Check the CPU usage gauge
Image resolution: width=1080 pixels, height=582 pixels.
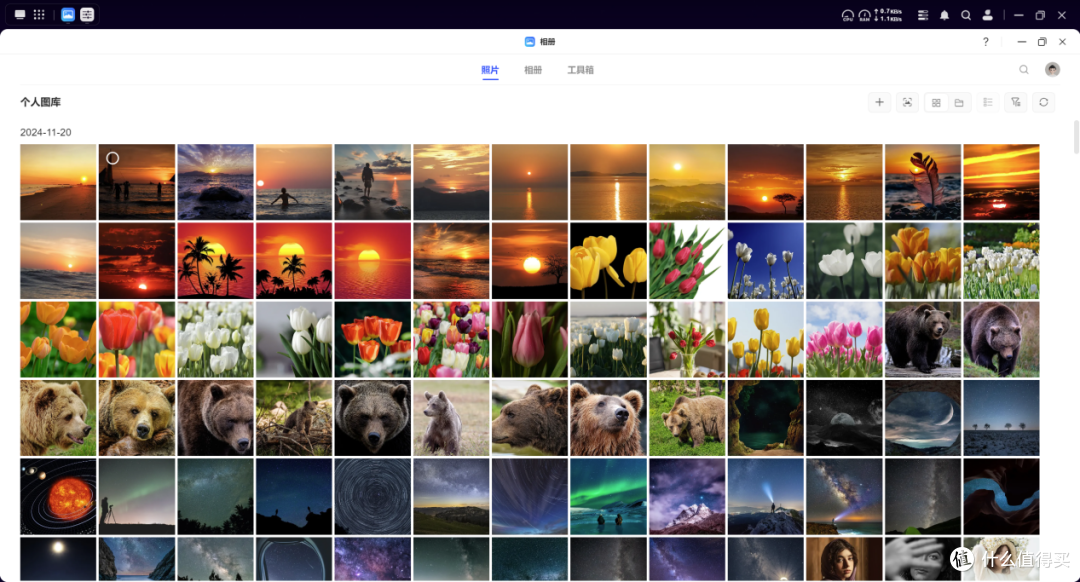[x=848, y=15]
